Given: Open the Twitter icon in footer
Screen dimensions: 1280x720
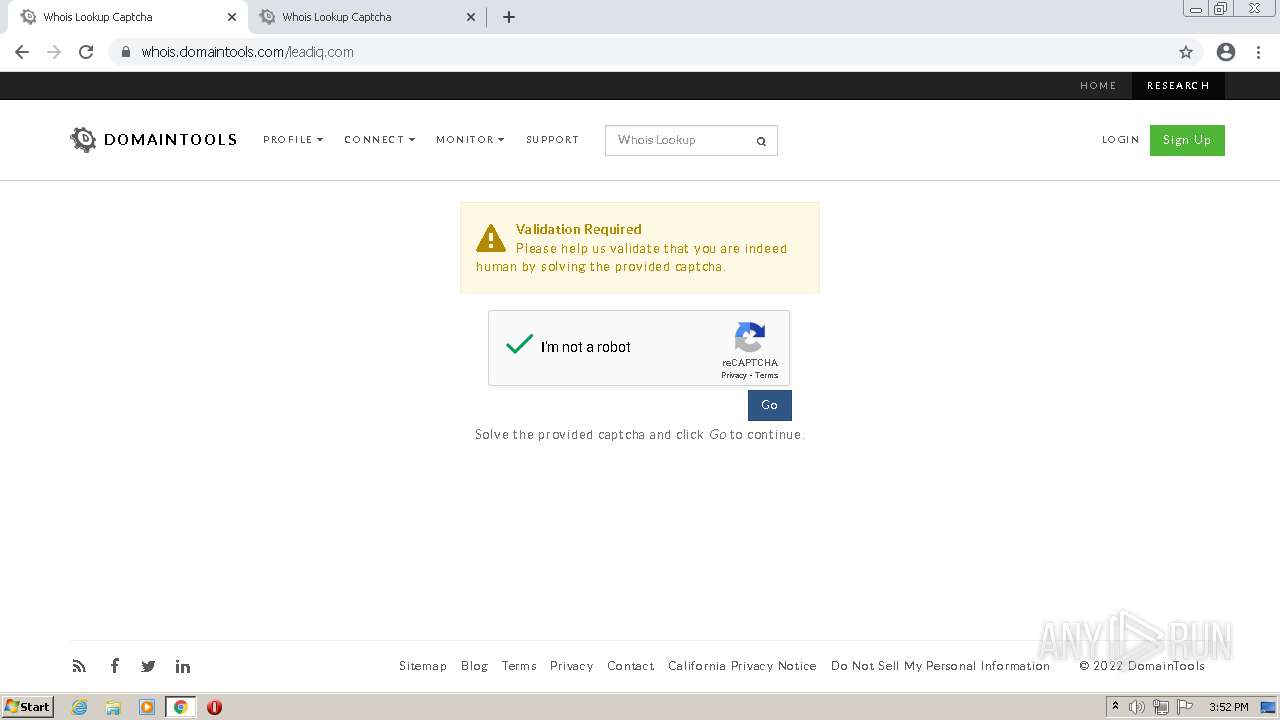Looking at the screenshot, I should pos(148,666).
